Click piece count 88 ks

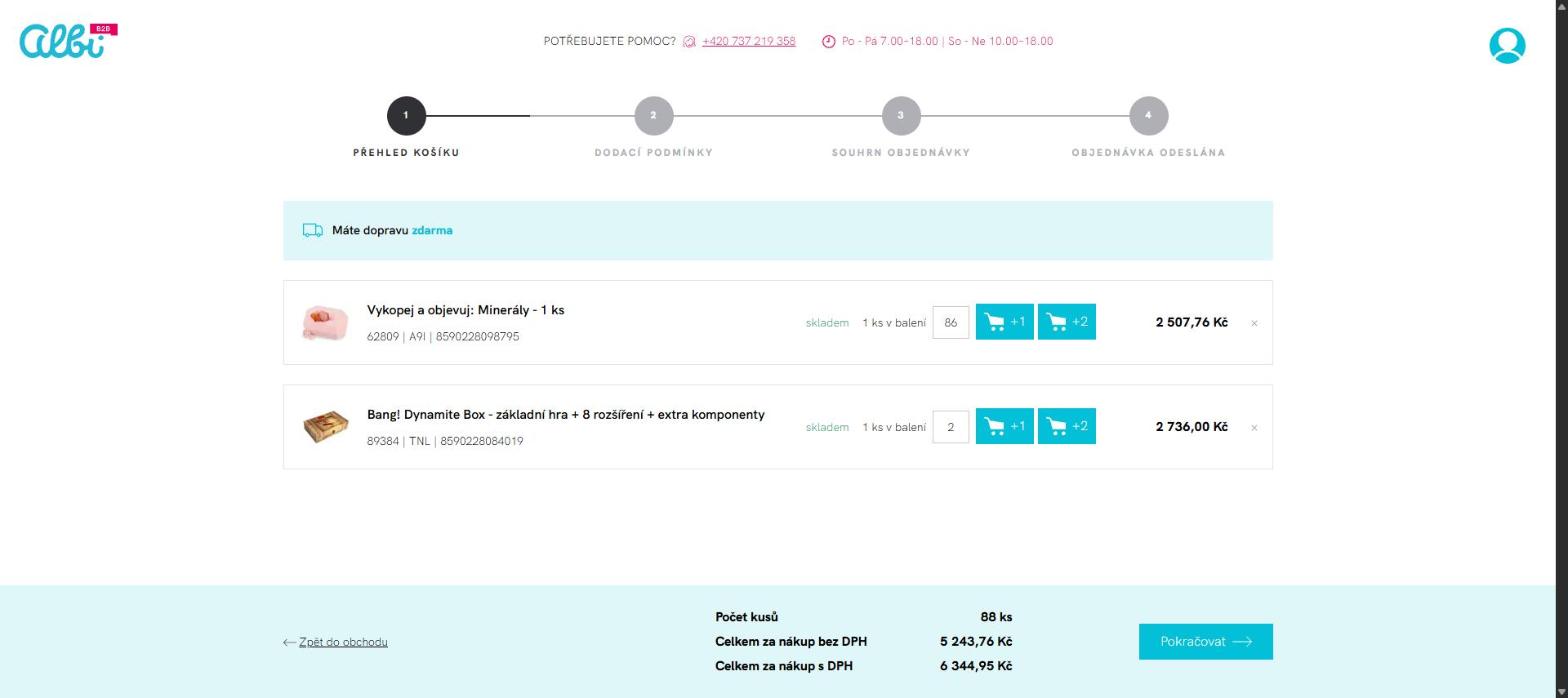coord(996,617)
